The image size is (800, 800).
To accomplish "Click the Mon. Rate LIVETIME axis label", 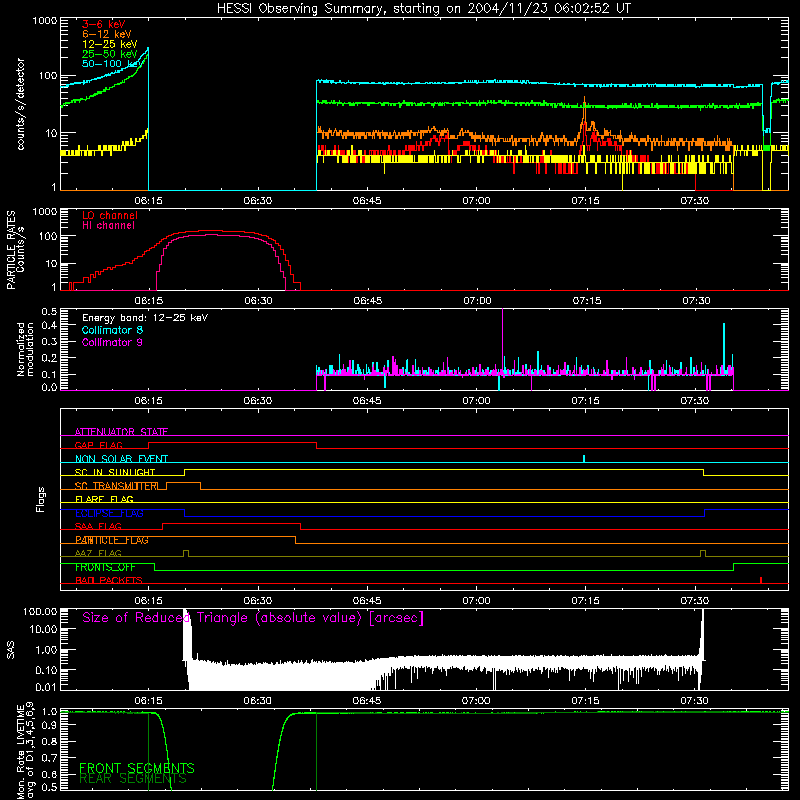I will click(x=26, y=750).
